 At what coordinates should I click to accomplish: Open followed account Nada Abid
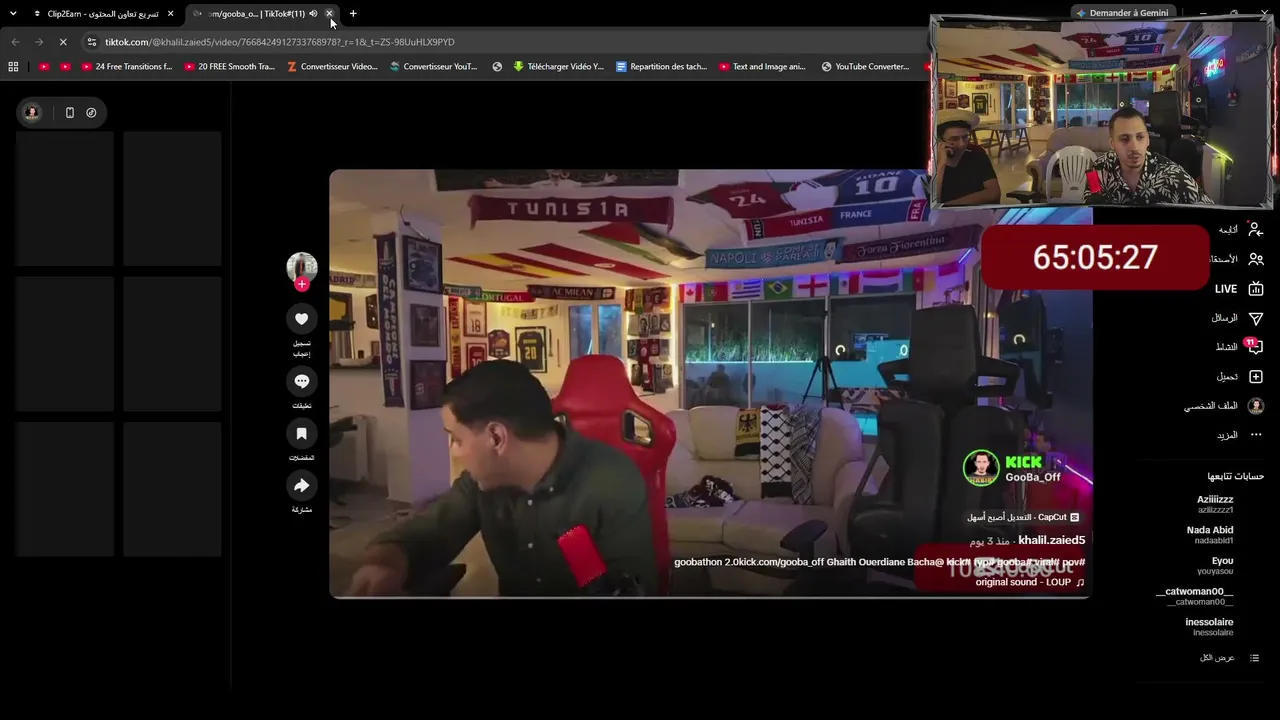pyautogui.click(x=1210, y=535)
